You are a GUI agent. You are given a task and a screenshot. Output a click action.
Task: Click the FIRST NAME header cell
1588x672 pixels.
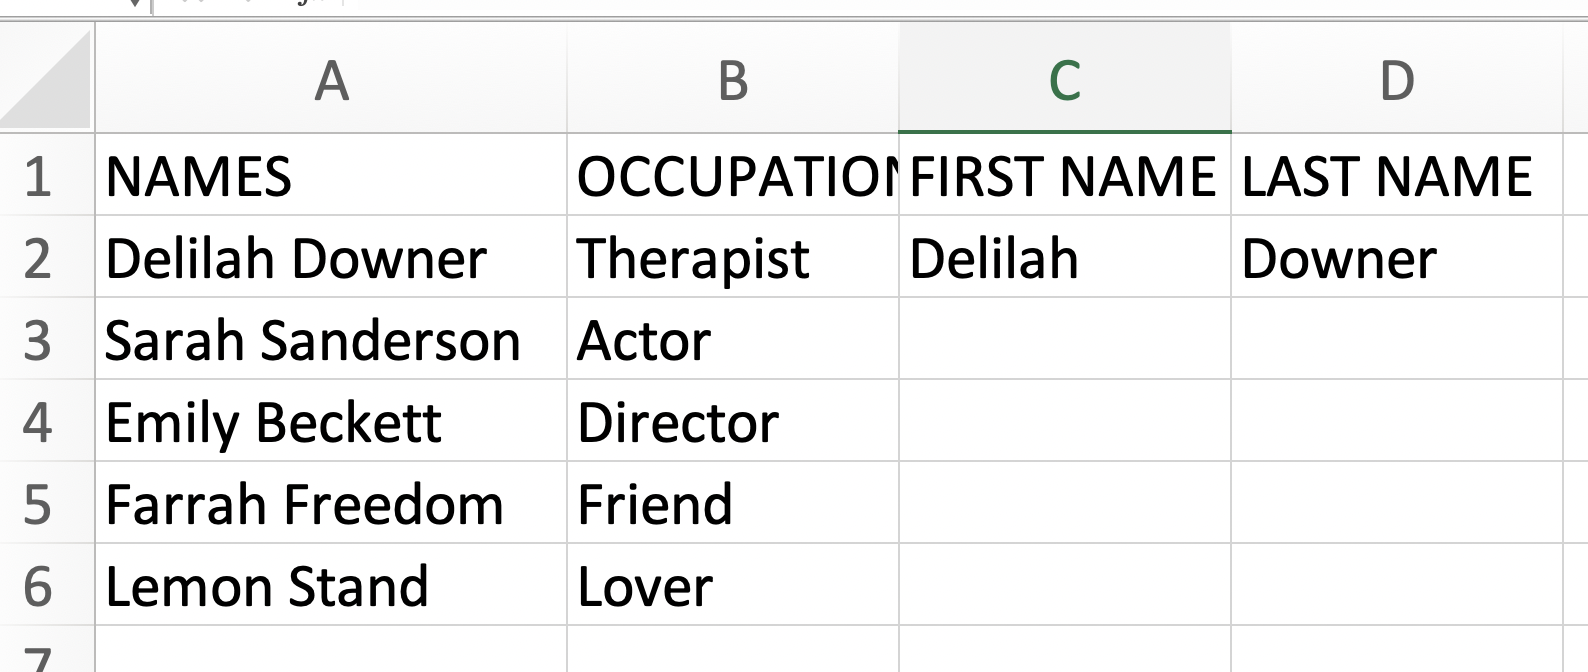pos(1065,175)
